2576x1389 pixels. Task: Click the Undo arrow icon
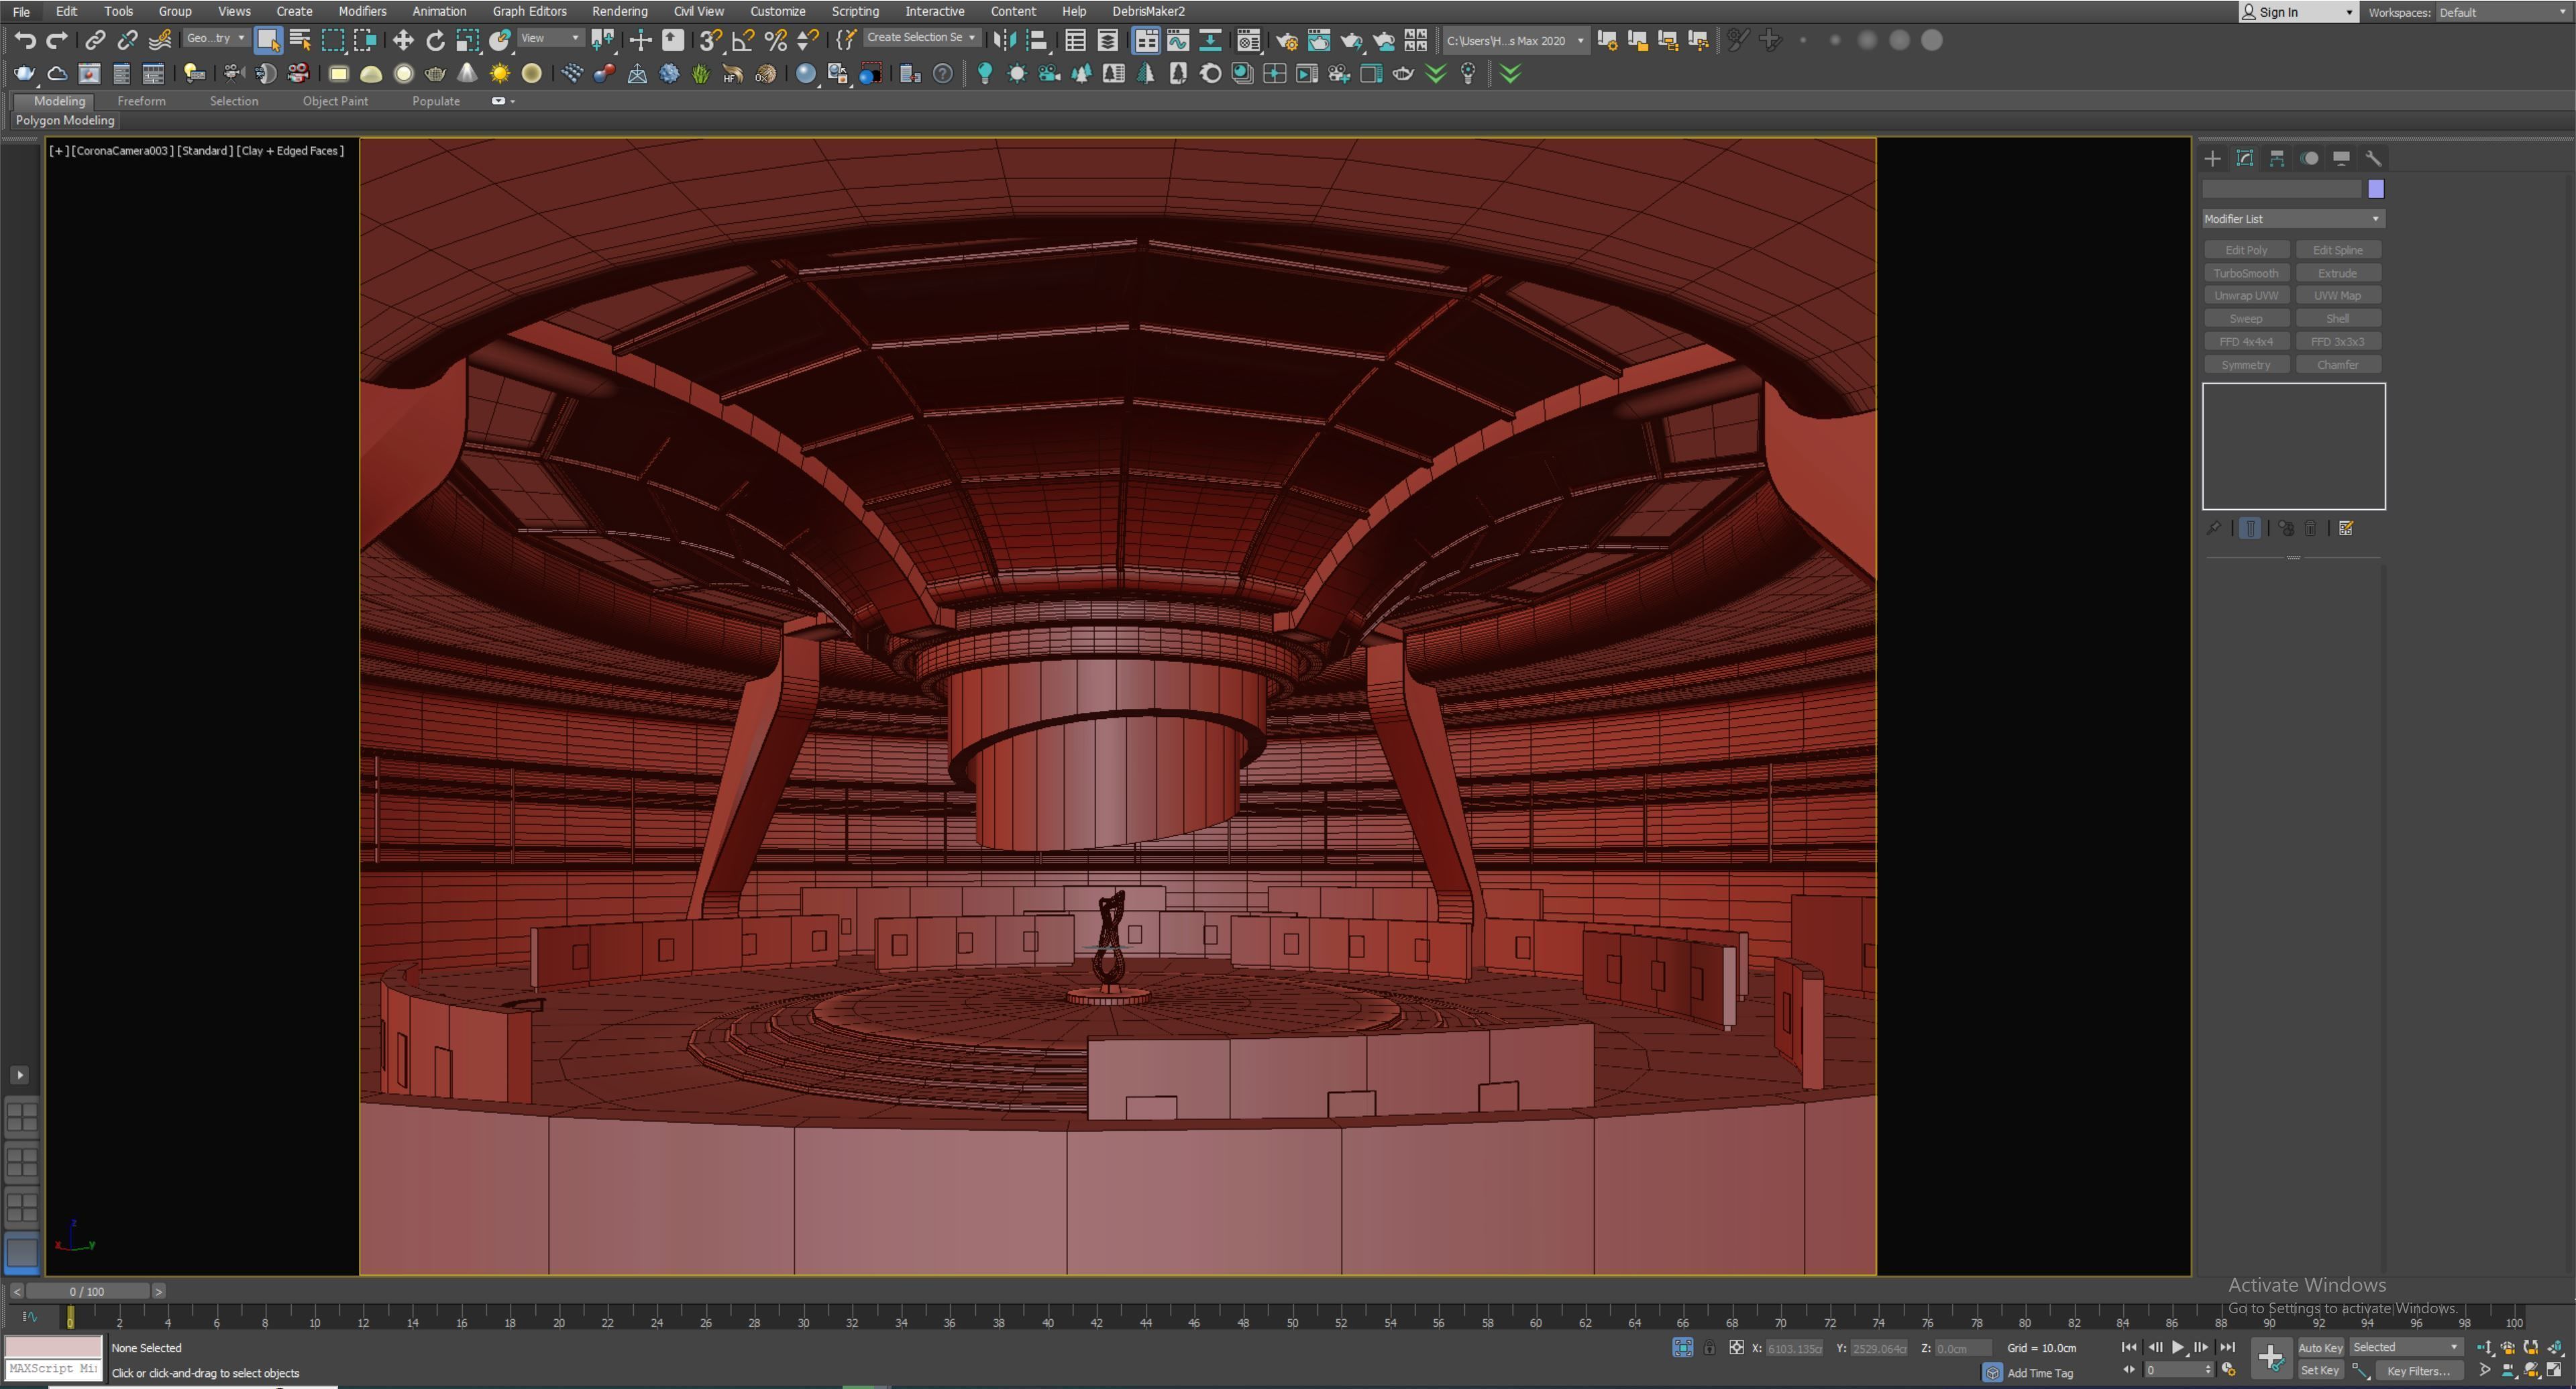point(25,40)
